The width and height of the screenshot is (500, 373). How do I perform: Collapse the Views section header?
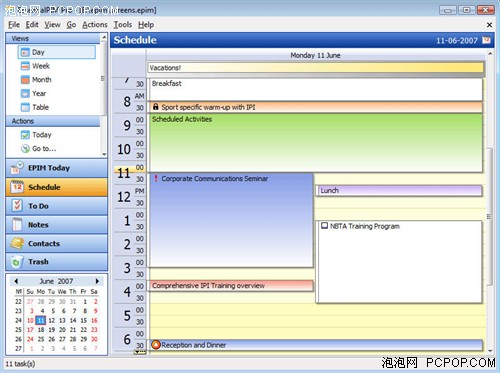[53, 38]
